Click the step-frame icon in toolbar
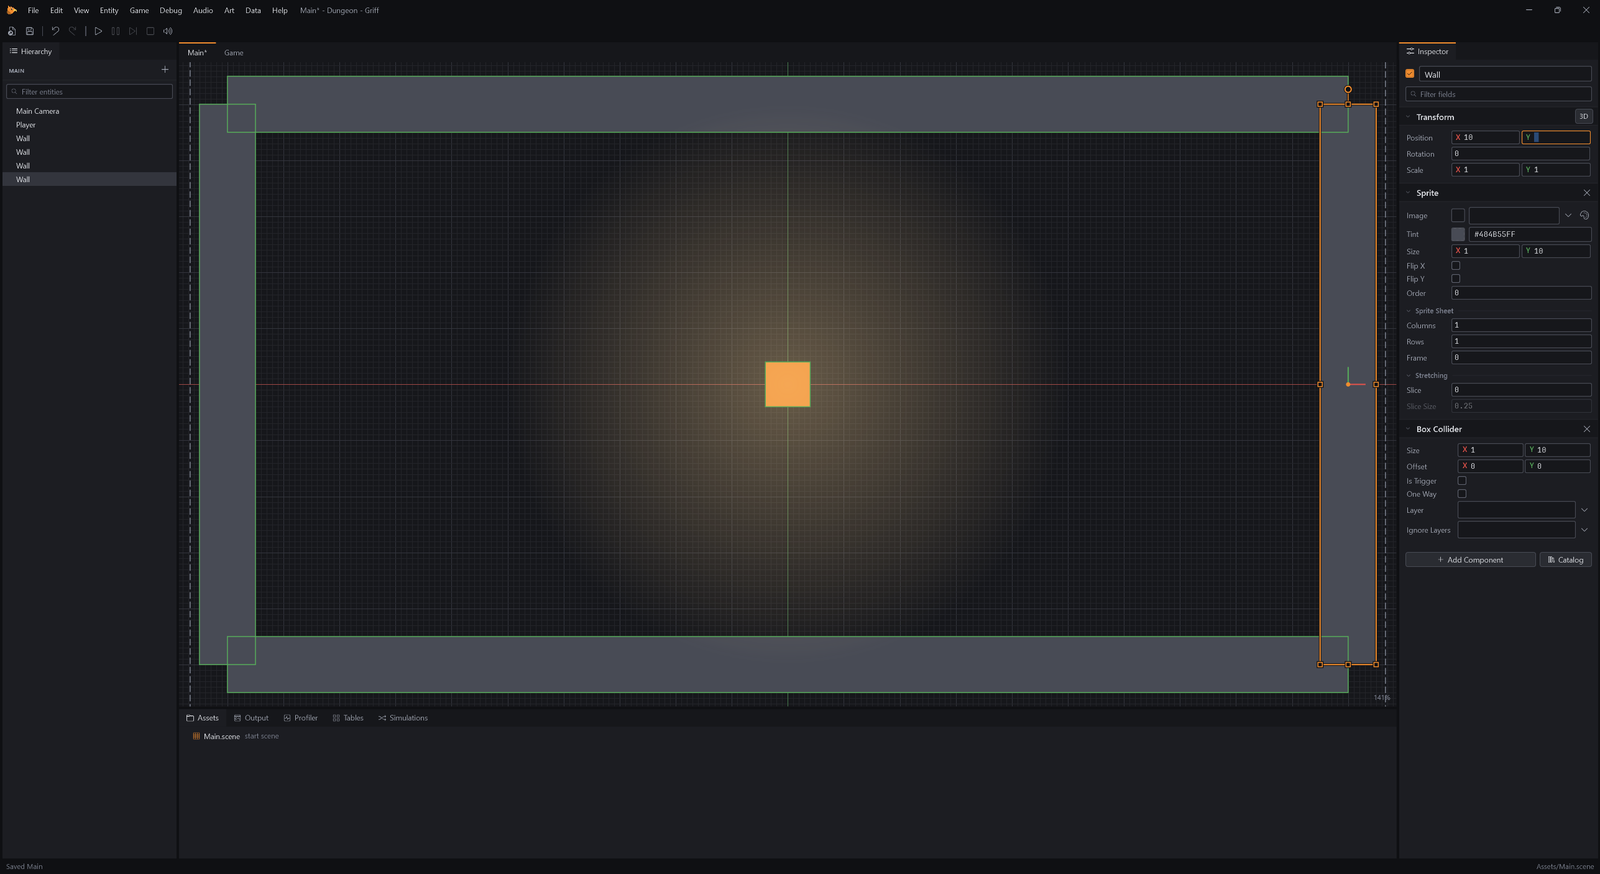1600x874 pixels. [x=133, y=31]
